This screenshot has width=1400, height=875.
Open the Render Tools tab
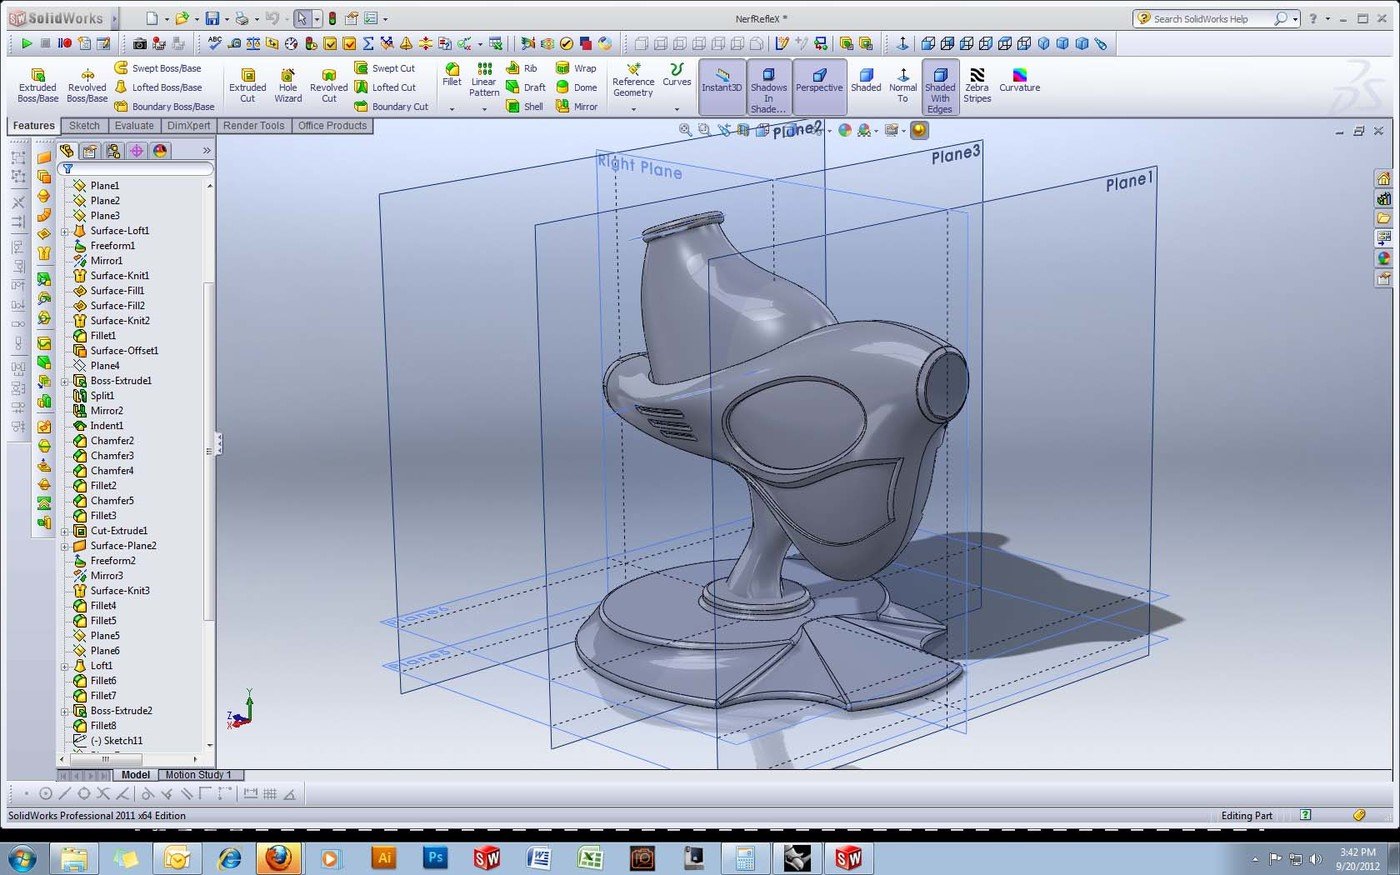(x=253, y=125)
